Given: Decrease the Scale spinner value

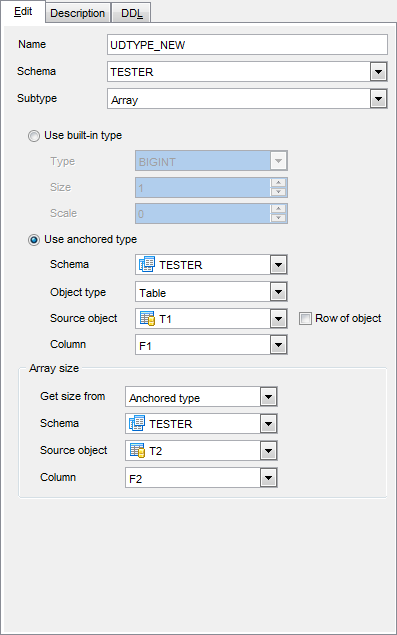Looking at the screenshot, I should 278,218.
